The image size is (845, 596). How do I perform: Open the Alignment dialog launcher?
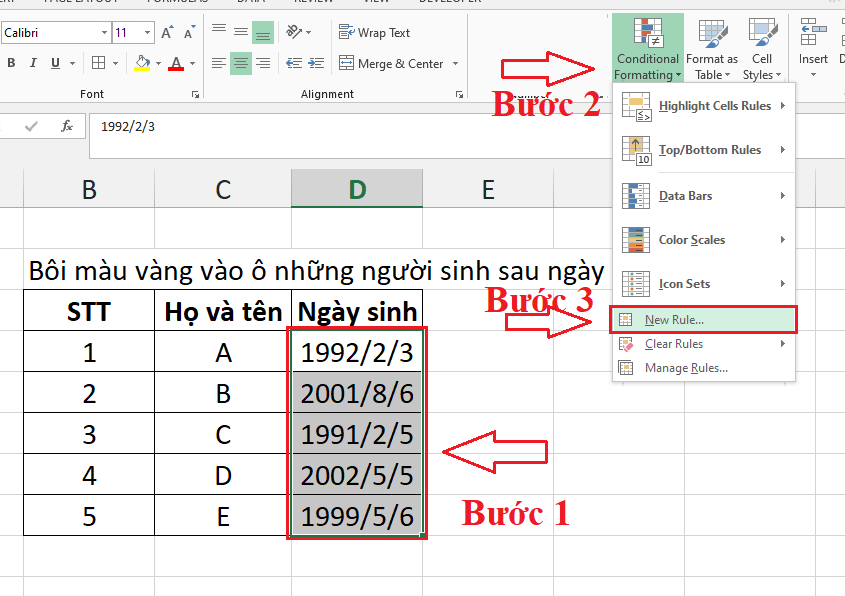pos(459,94)
